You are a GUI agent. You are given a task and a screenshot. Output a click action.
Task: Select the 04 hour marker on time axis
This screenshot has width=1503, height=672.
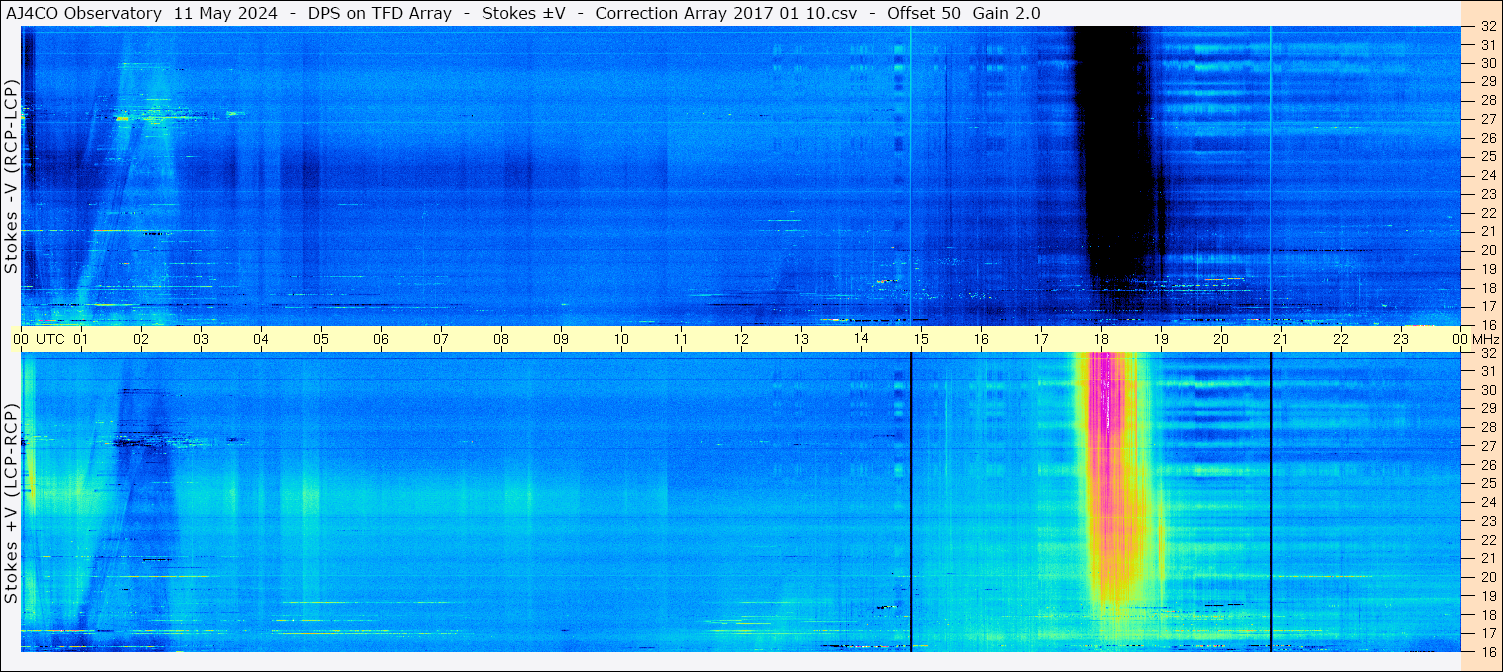[x=261, y=340]
